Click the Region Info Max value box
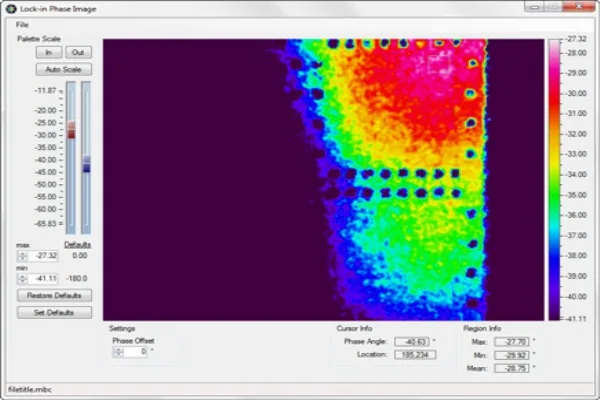 [x=512, y=341]
